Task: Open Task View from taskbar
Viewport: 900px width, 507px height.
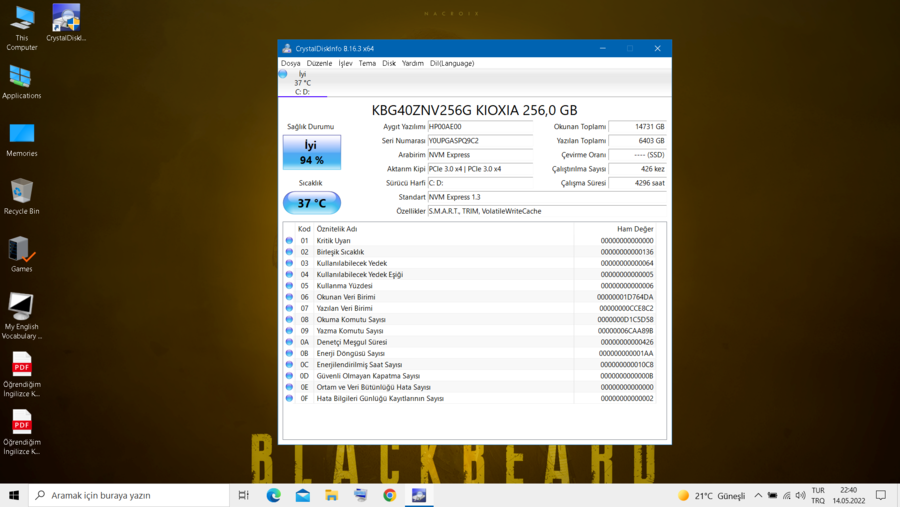Action: 243,495
